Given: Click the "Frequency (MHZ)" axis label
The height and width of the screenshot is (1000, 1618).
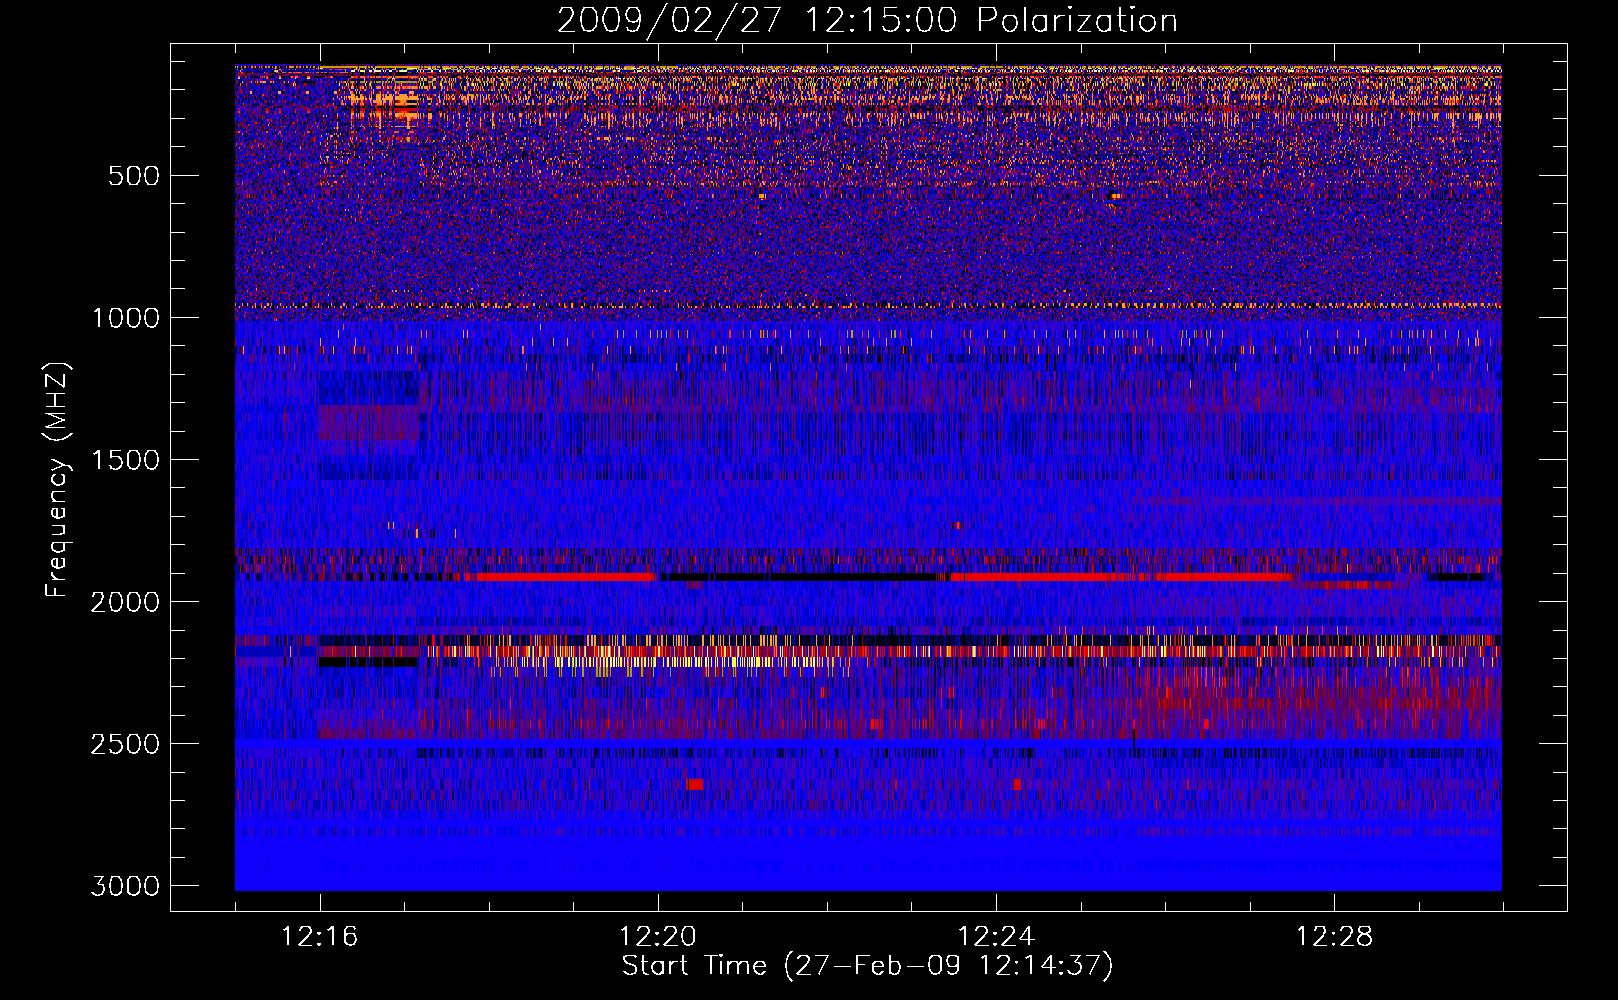Looking at the screenshot, I should [x=57, y=480].
